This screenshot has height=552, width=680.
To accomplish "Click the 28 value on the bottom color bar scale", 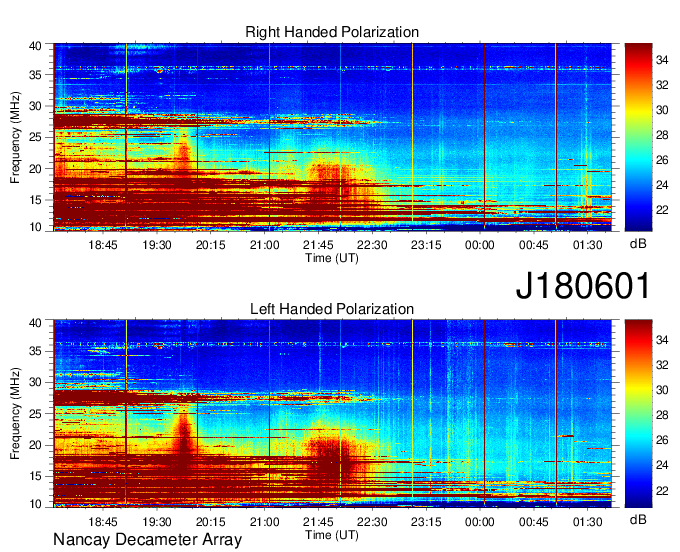I will (x=662, y=415).
